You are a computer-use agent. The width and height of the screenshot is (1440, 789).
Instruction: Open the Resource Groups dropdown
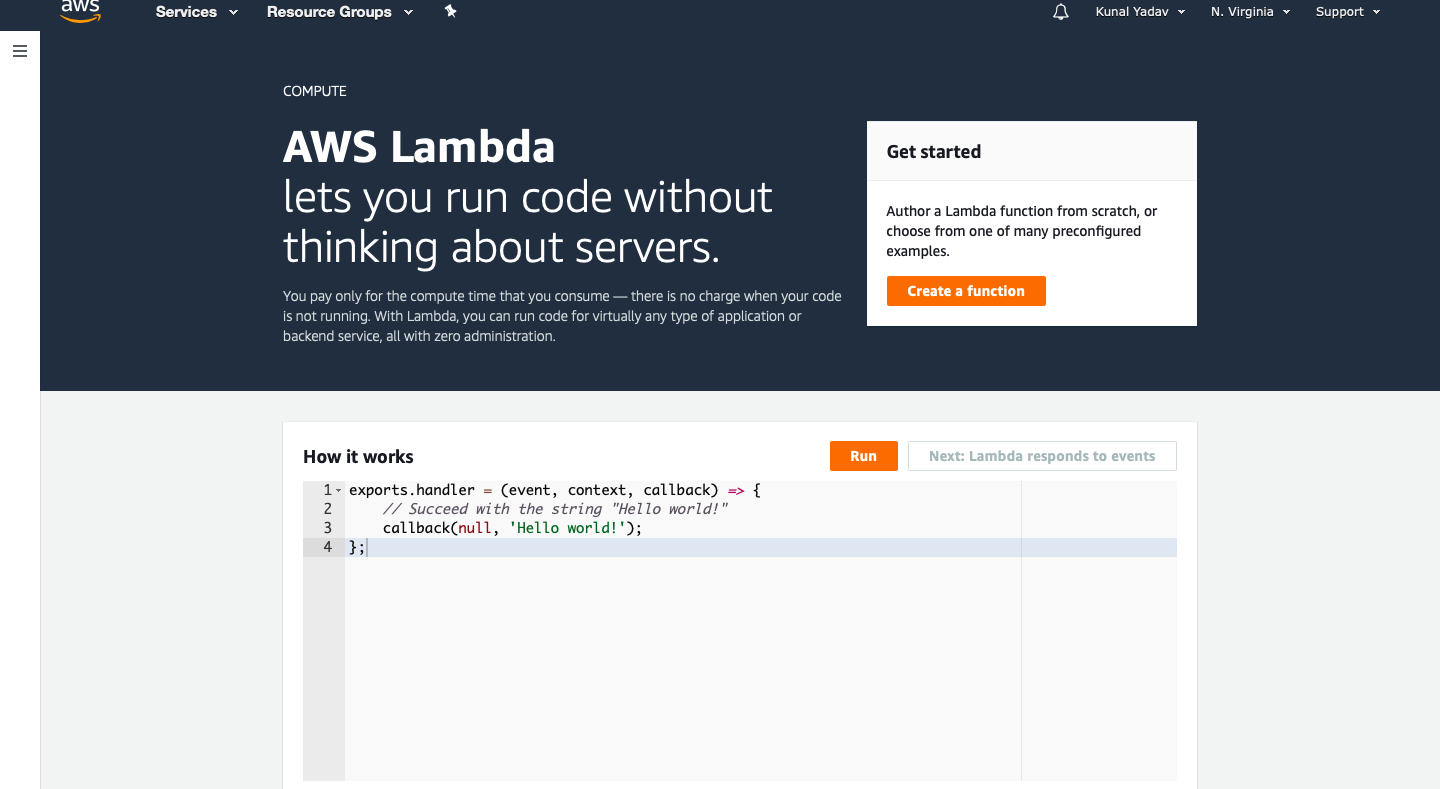339,12
